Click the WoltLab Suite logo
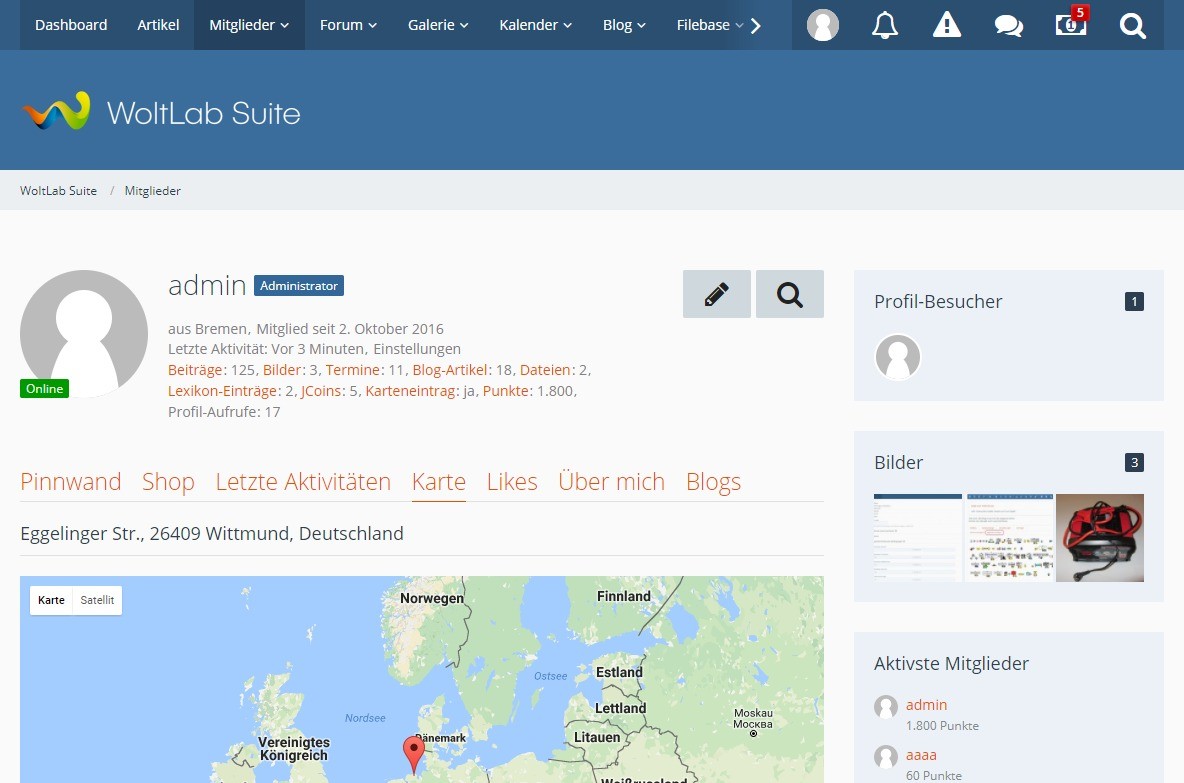Viewport: 1184px width, 783px height. tap(161, 112)
